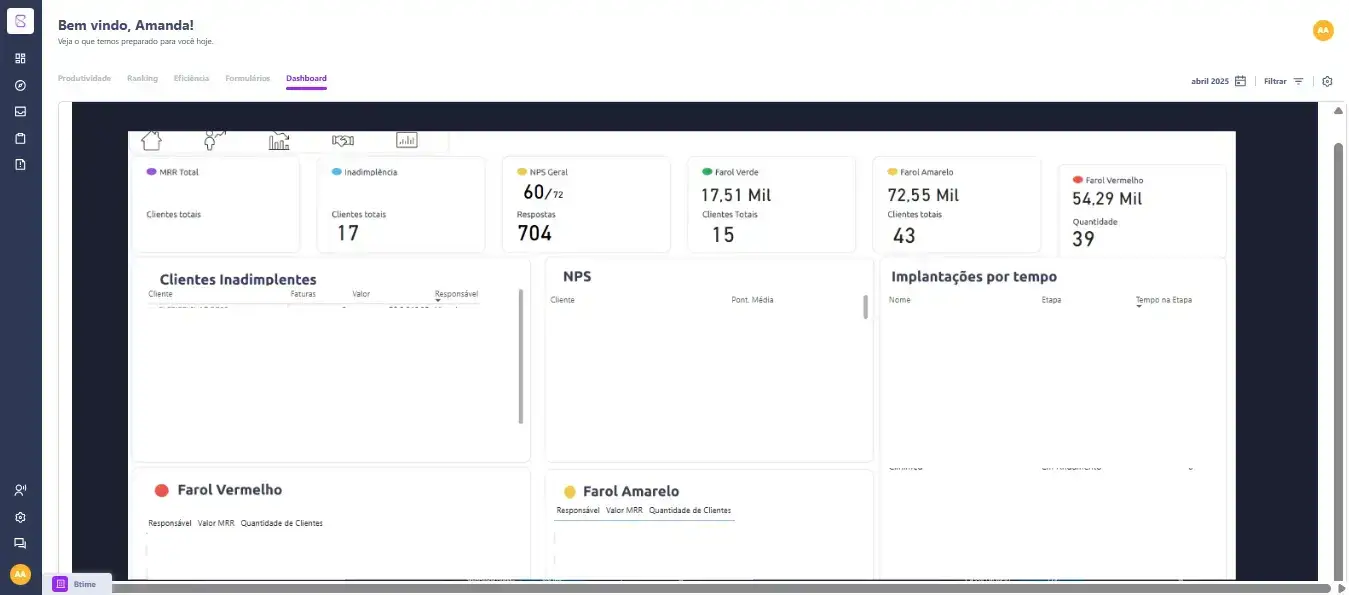The image size is (1349, 595).
Task: Click the dashboard horizontal scrollbar
Action: tap(720, 588)
